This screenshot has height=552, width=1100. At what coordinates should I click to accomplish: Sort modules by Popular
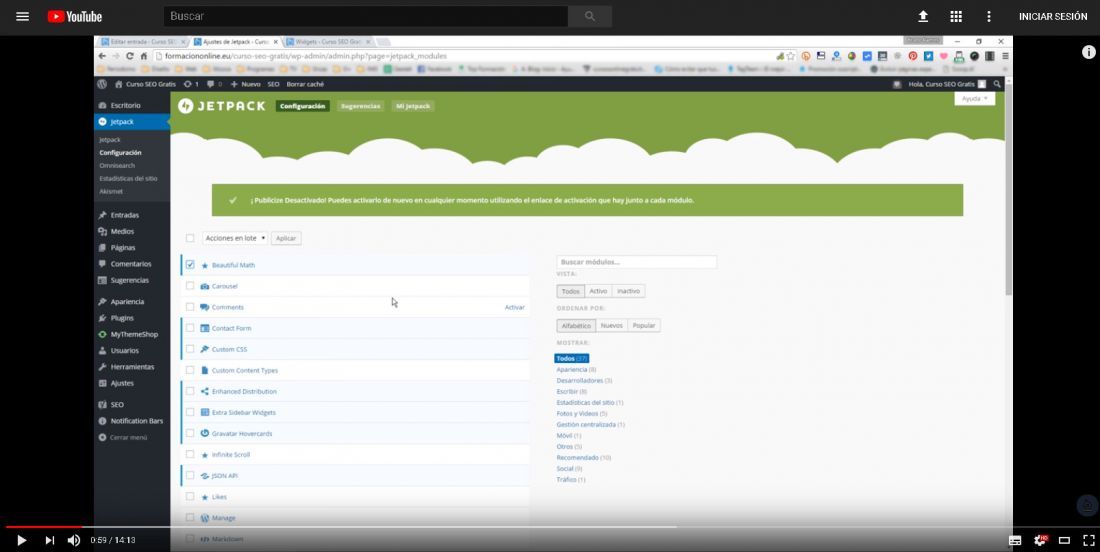(644, 325)
